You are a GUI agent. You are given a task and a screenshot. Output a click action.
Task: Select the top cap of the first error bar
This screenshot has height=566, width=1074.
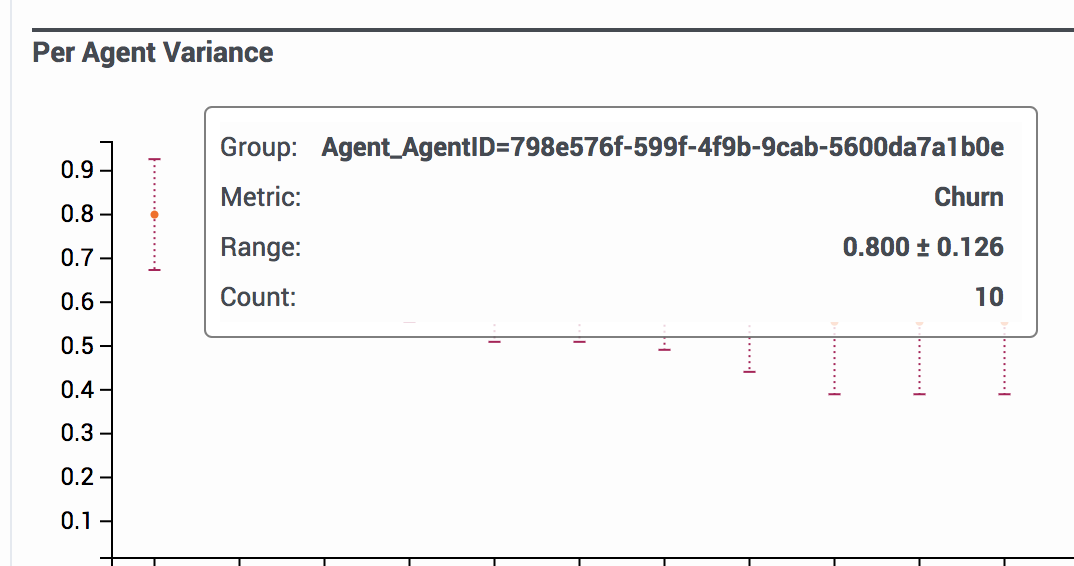154,159
